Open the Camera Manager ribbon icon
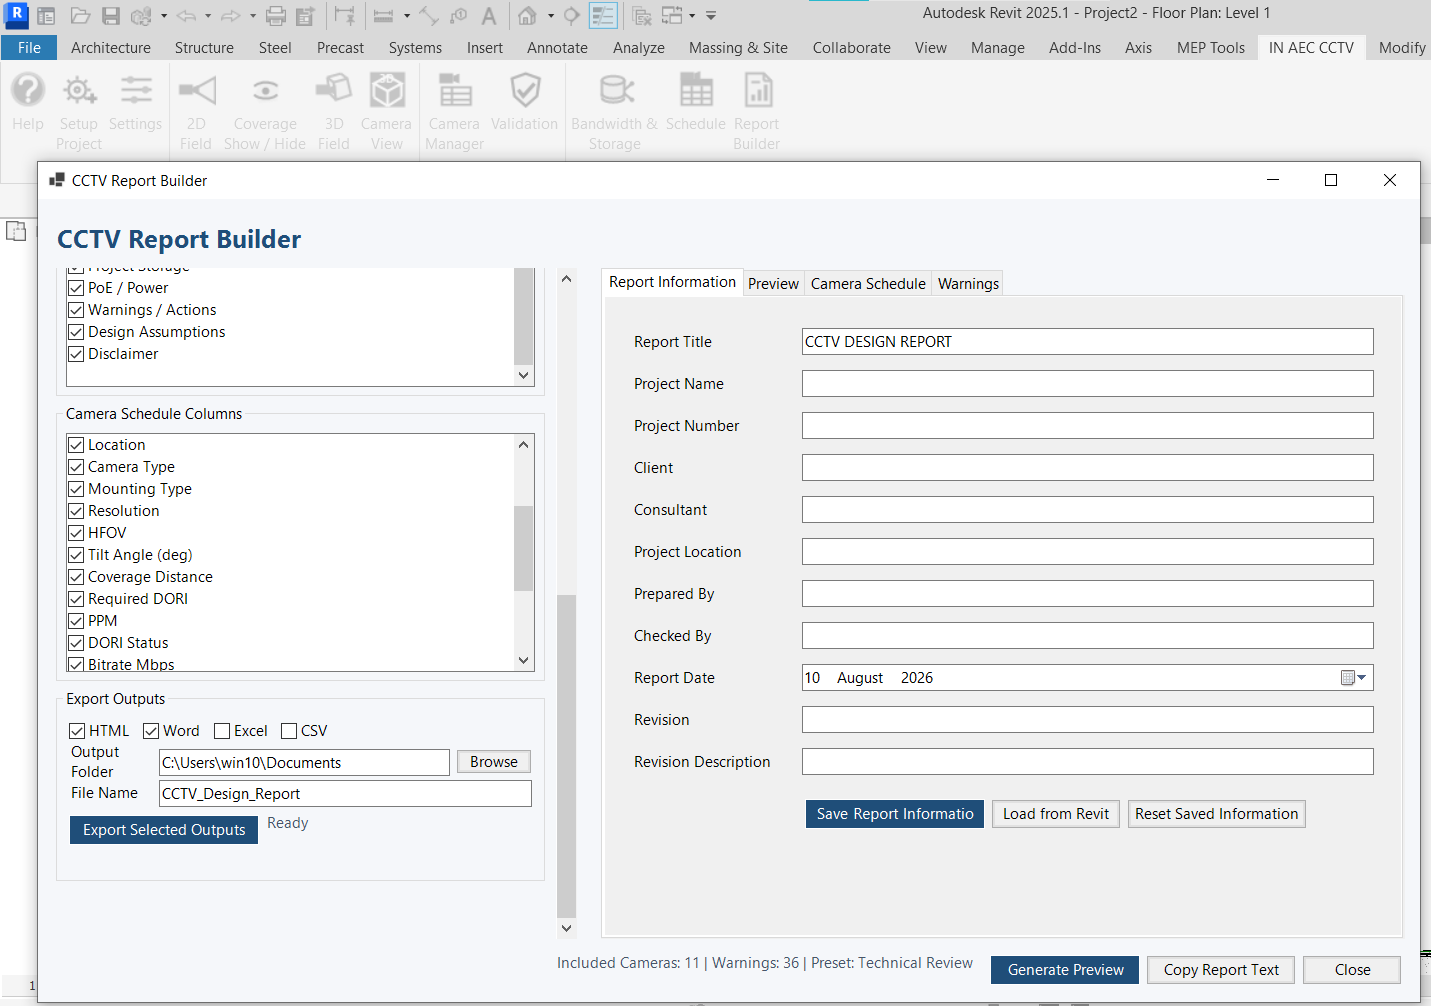 [x=455, y=91]
